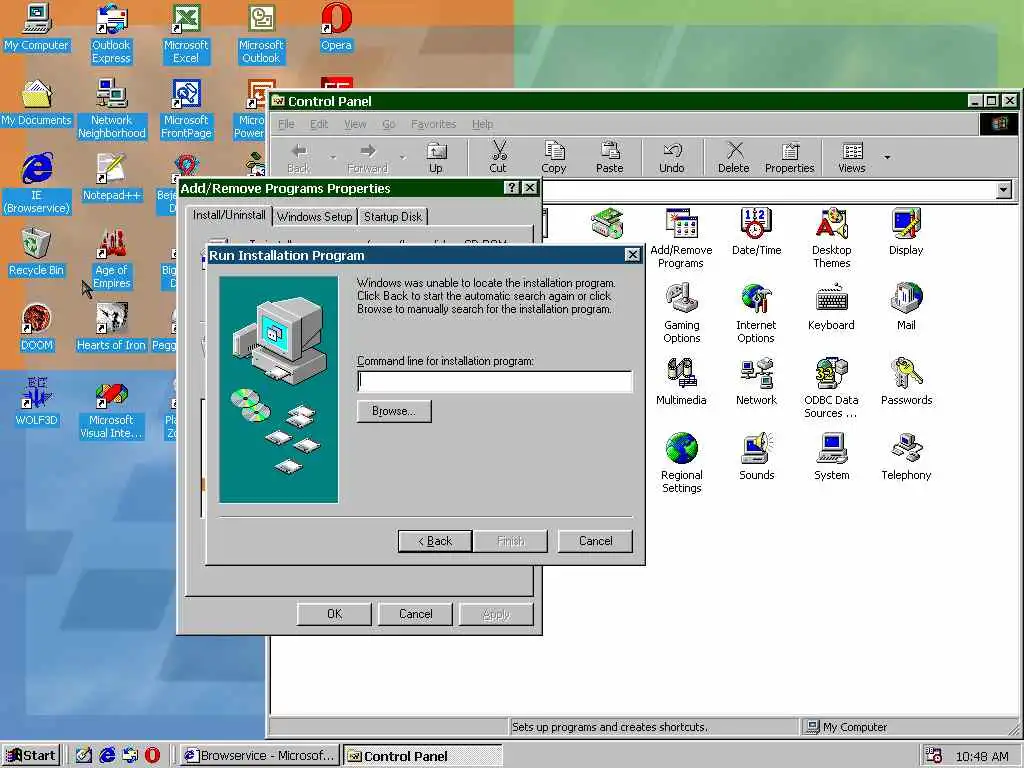Select the My Computer desktop icon
The width and height of the screenshot is (1024, 768).
[36, 27]
